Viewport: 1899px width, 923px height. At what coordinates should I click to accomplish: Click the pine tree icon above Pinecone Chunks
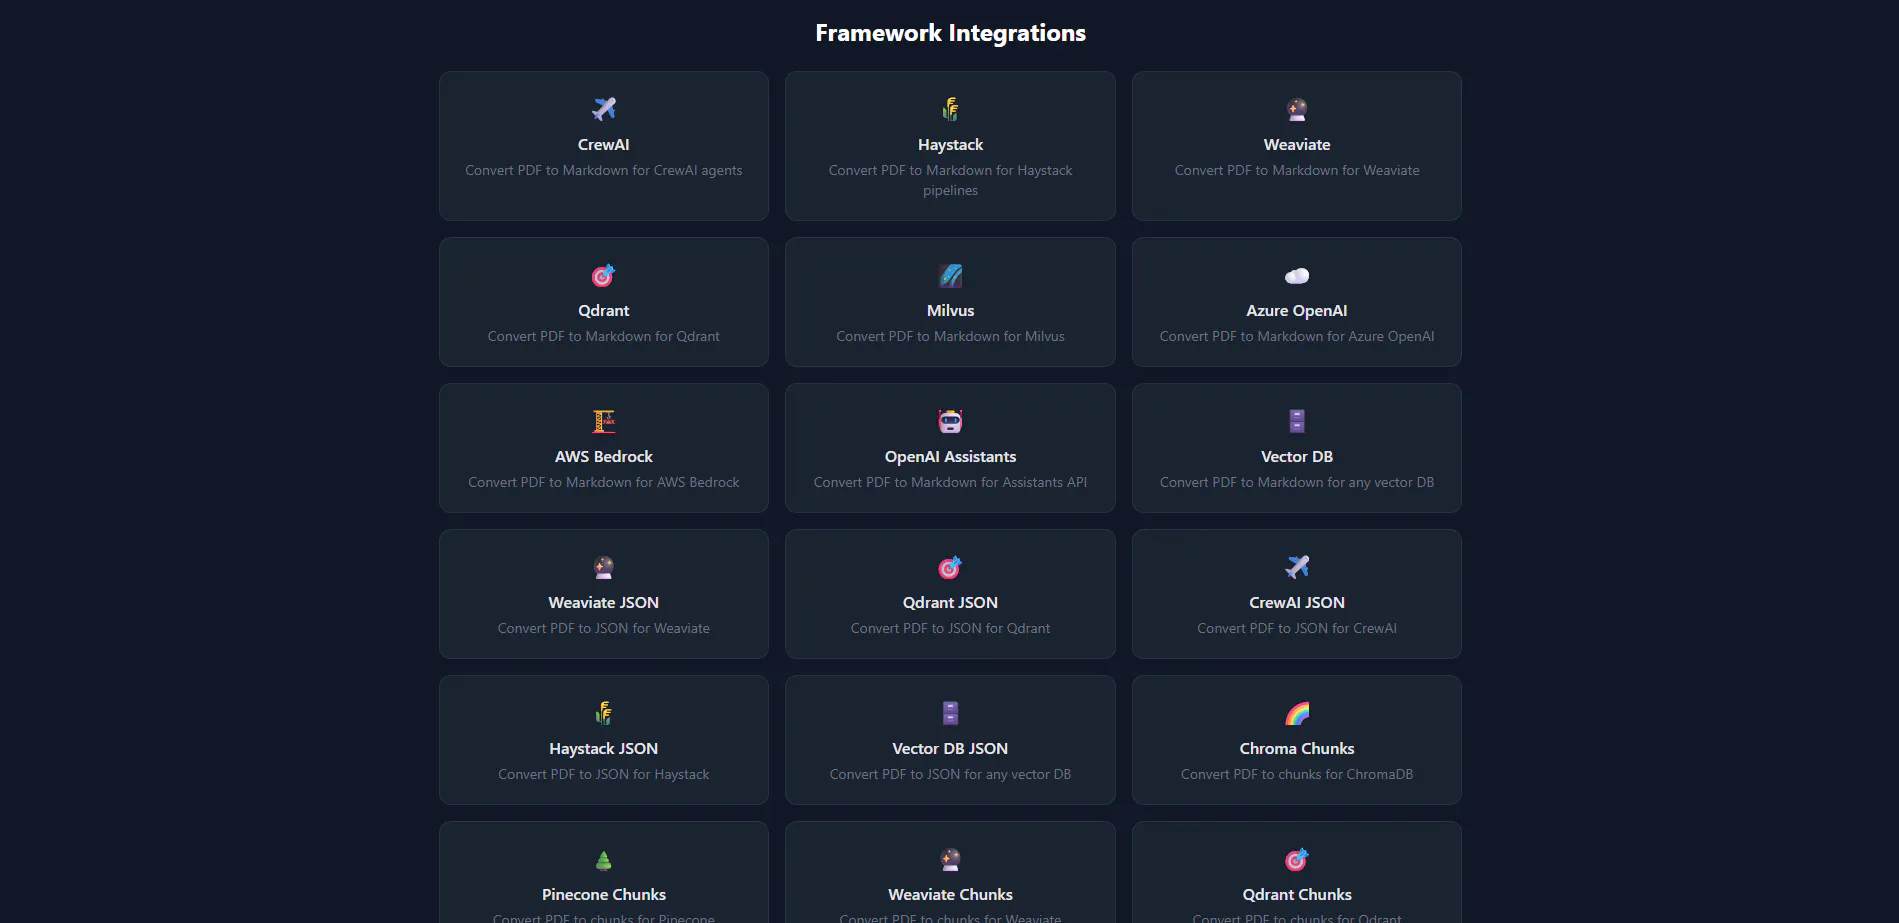click(x=604, y=859)
